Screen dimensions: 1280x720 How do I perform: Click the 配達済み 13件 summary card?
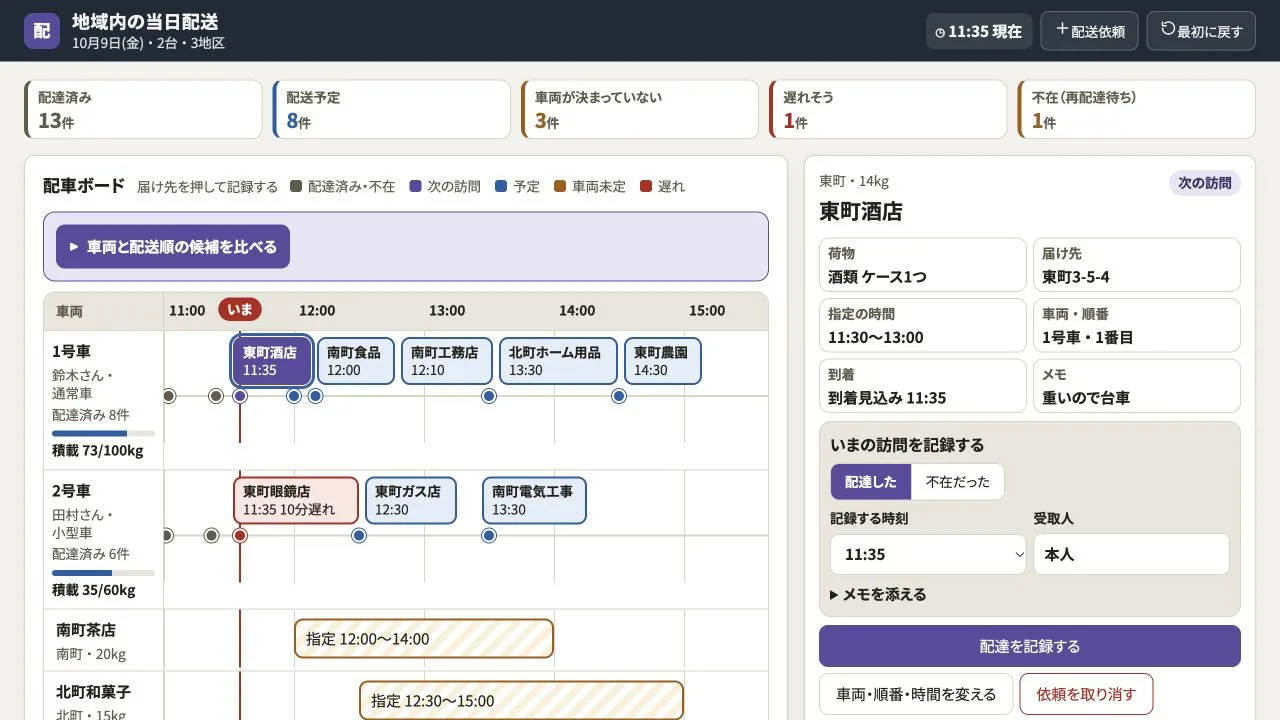point(143,110)
